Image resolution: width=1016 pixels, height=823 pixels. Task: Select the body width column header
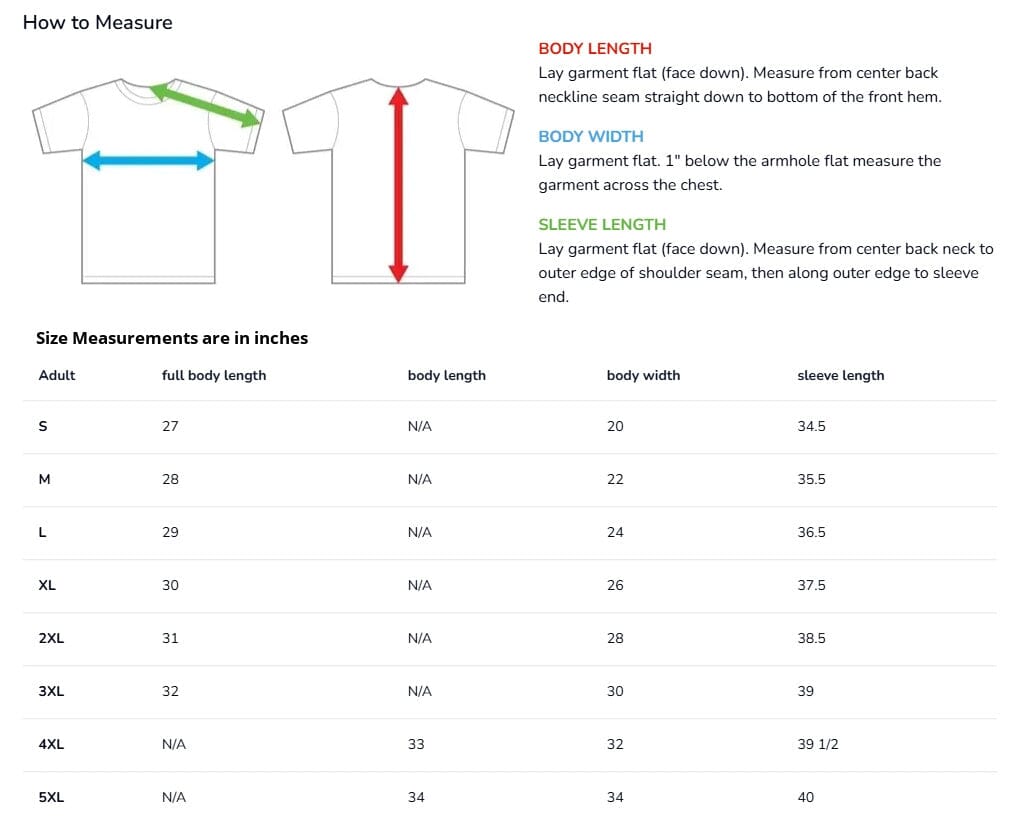point(643,375)
